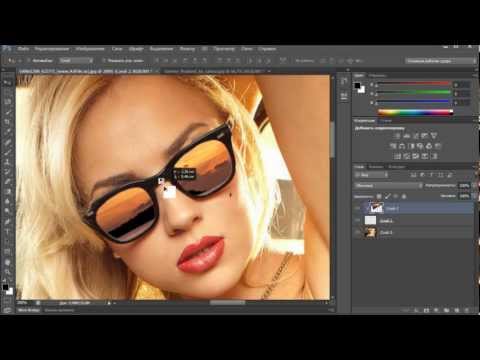
Task: Select the Eyedropper tool
Action: [8, 132]
